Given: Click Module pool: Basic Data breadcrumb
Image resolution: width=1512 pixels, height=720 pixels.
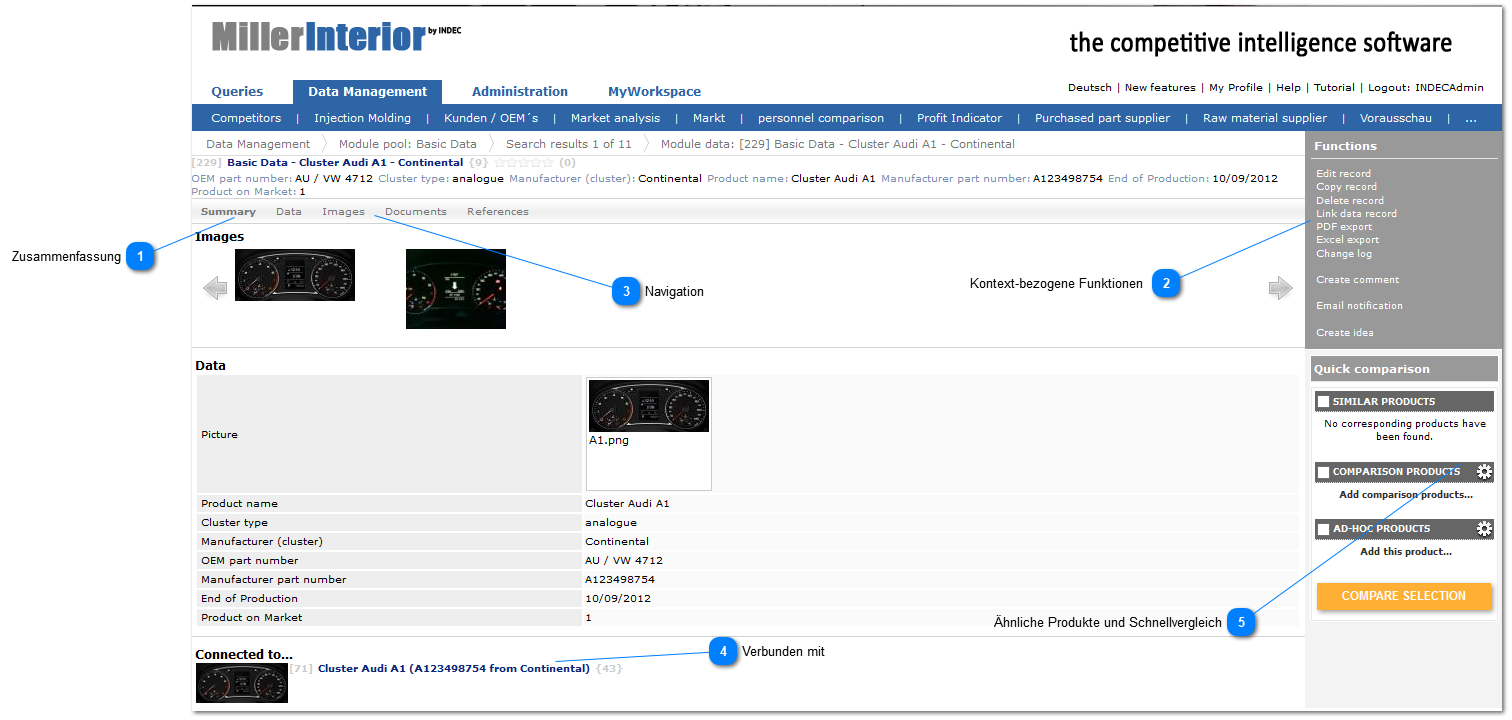Looking at the screenshot, I should click(x=408, y=144).
